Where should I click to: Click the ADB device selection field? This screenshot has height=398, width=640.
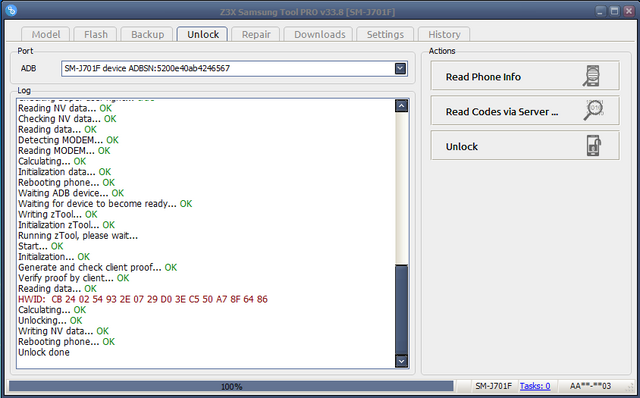click(x=234, y=69)
